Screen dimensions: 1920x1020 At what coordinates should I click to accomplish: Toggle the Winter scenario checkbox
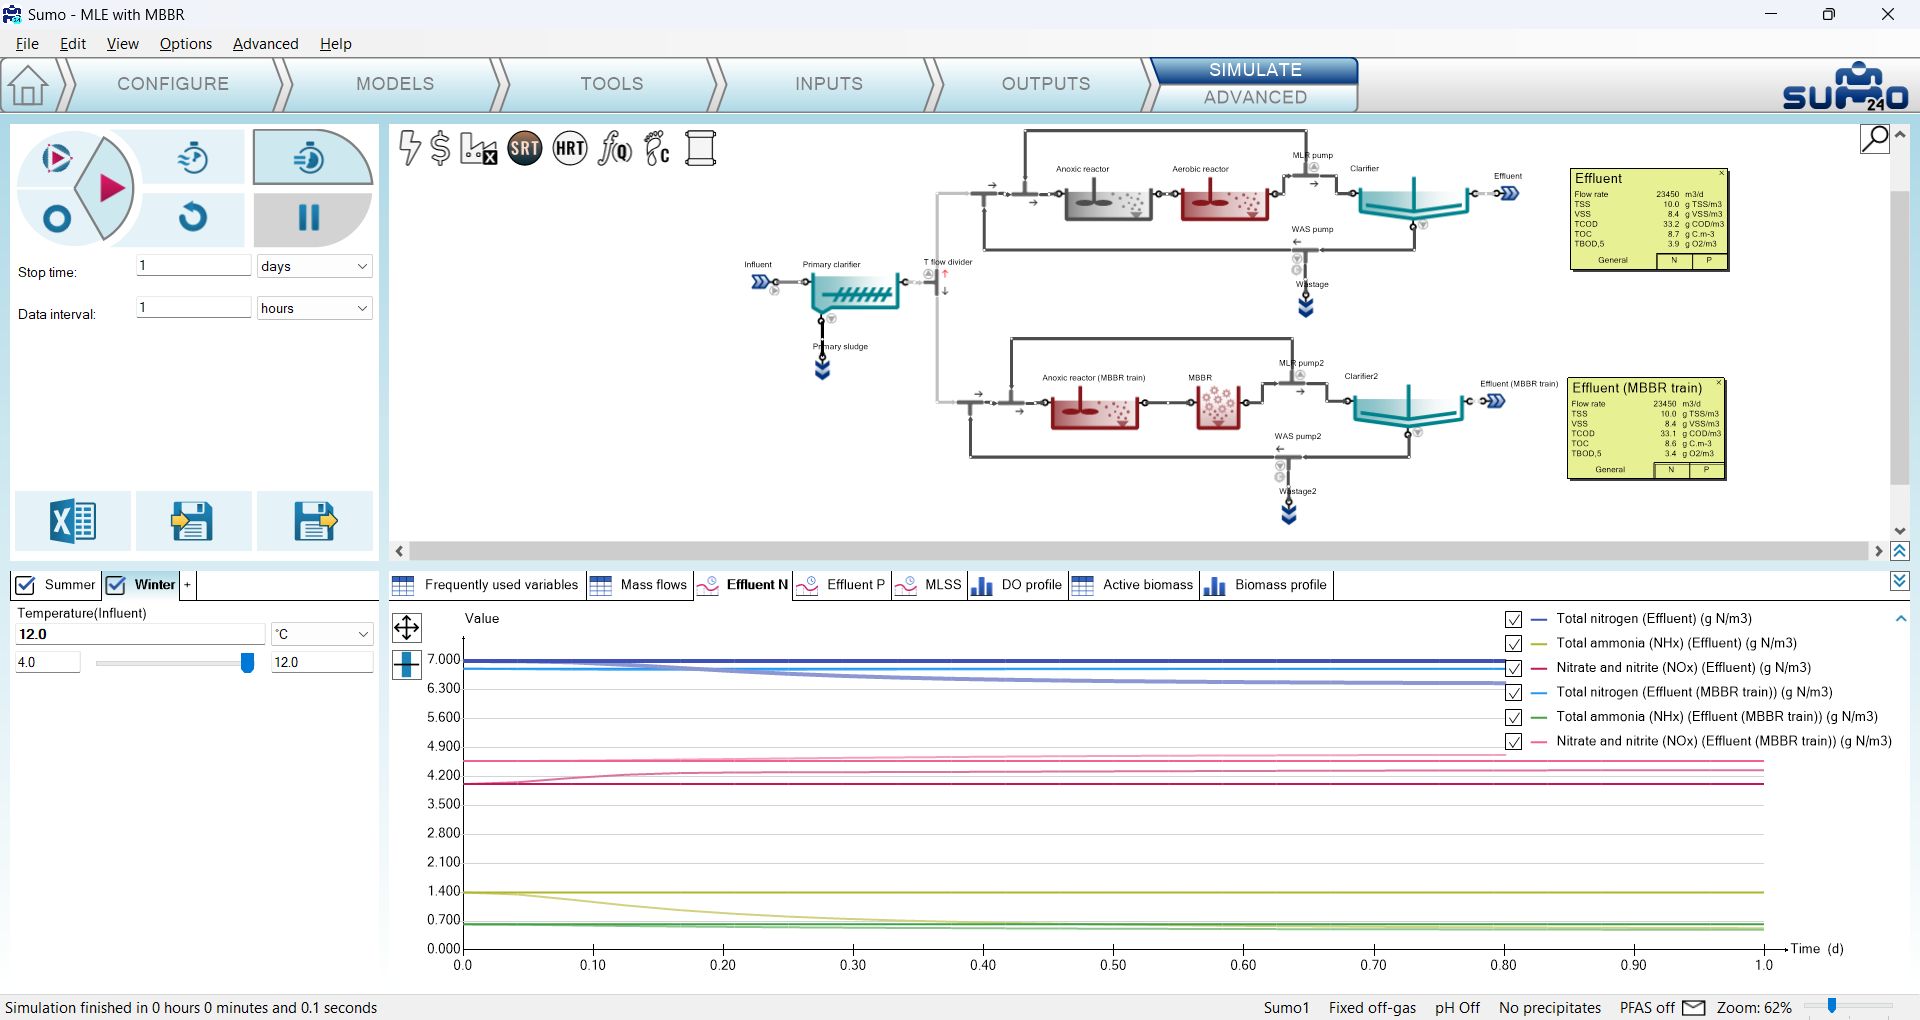coord(116,585)
